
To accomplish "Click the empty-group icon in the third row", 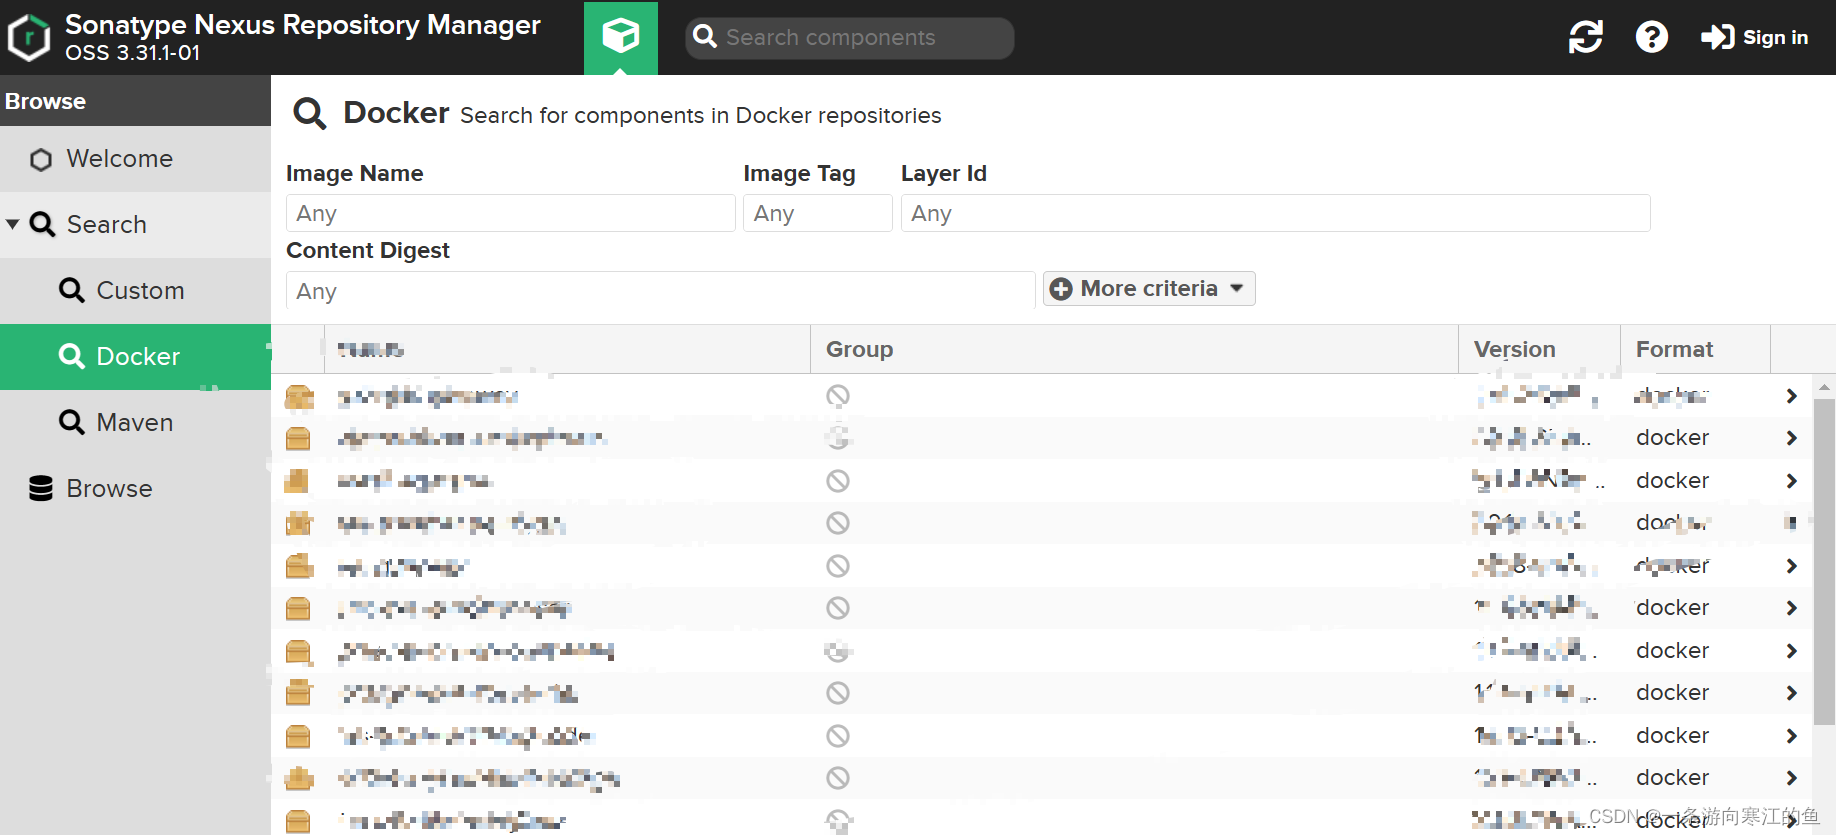I will [x=838, y=481].
